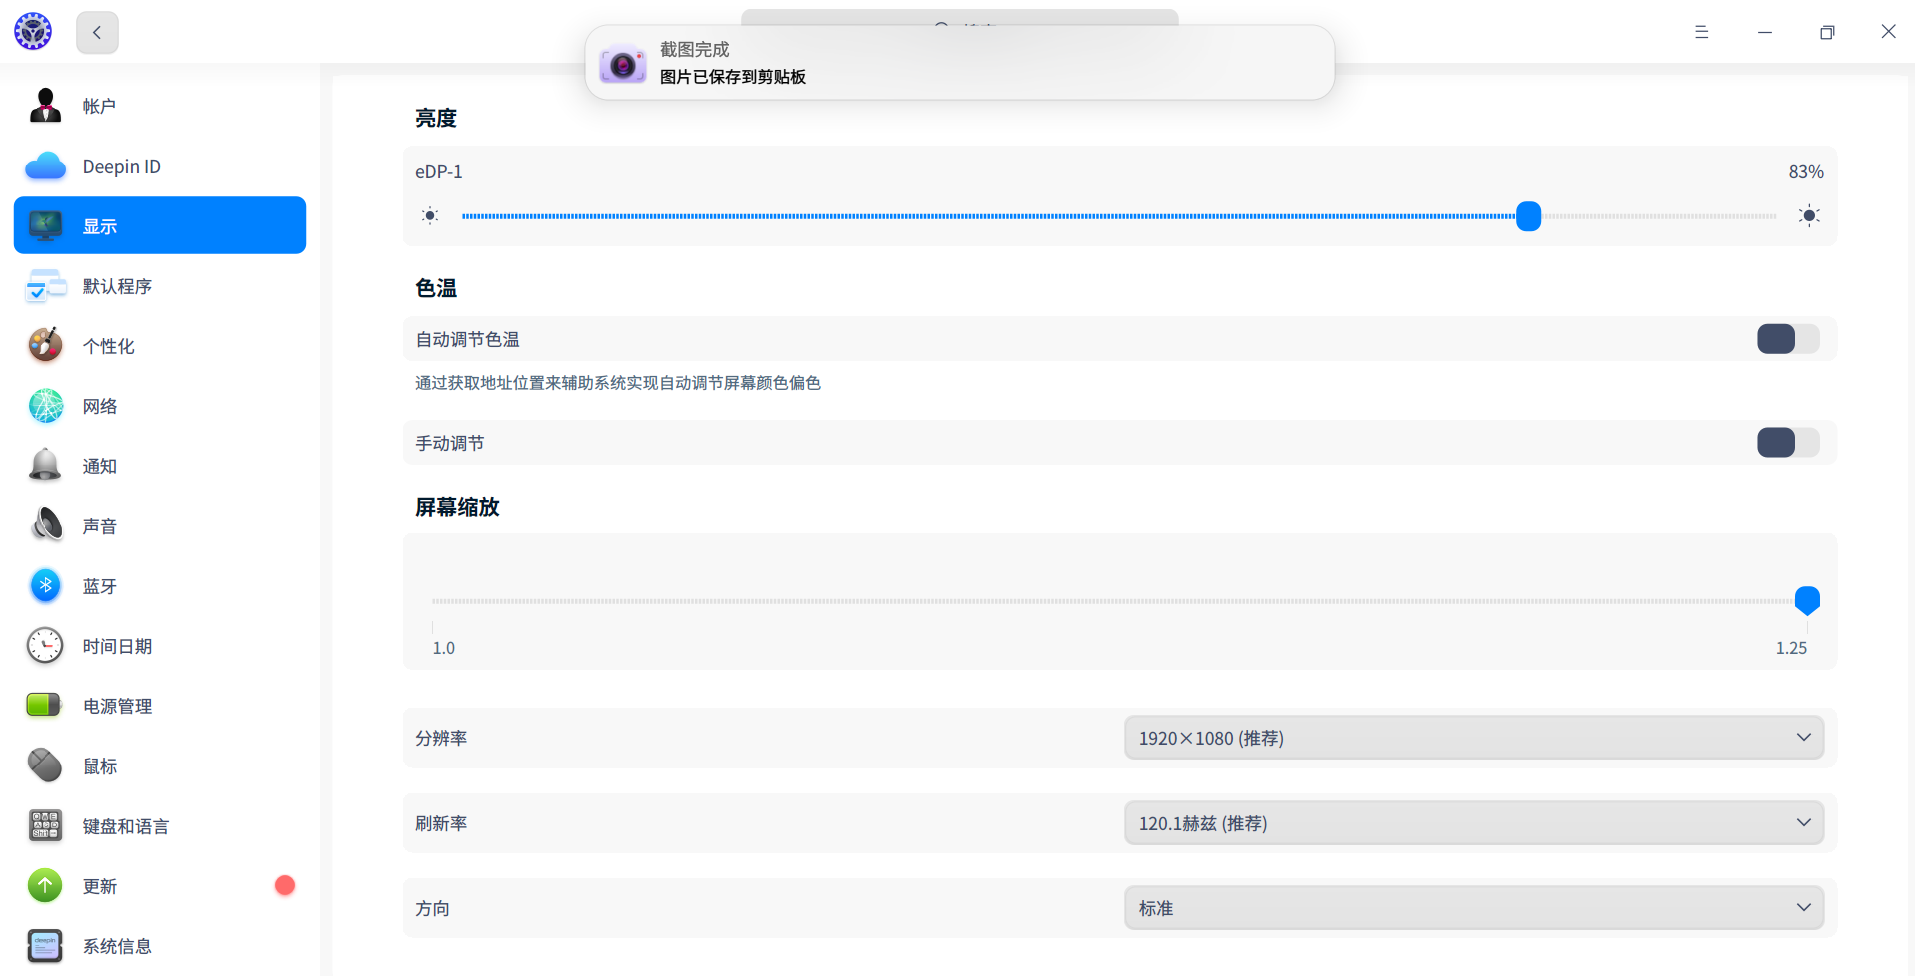
Task: Click the 键盘和语言 keyboard icon
Action: tap(45, 825)
